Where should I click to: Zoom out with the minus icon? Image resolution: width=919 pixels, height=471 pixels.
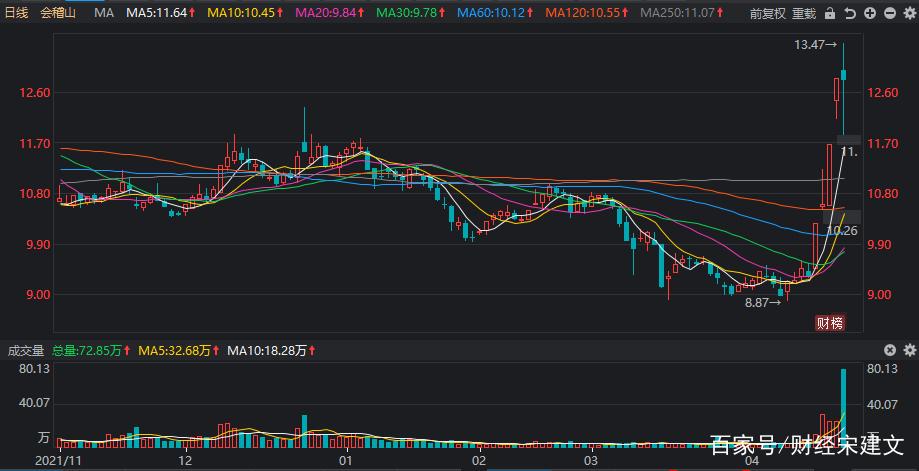888,13
